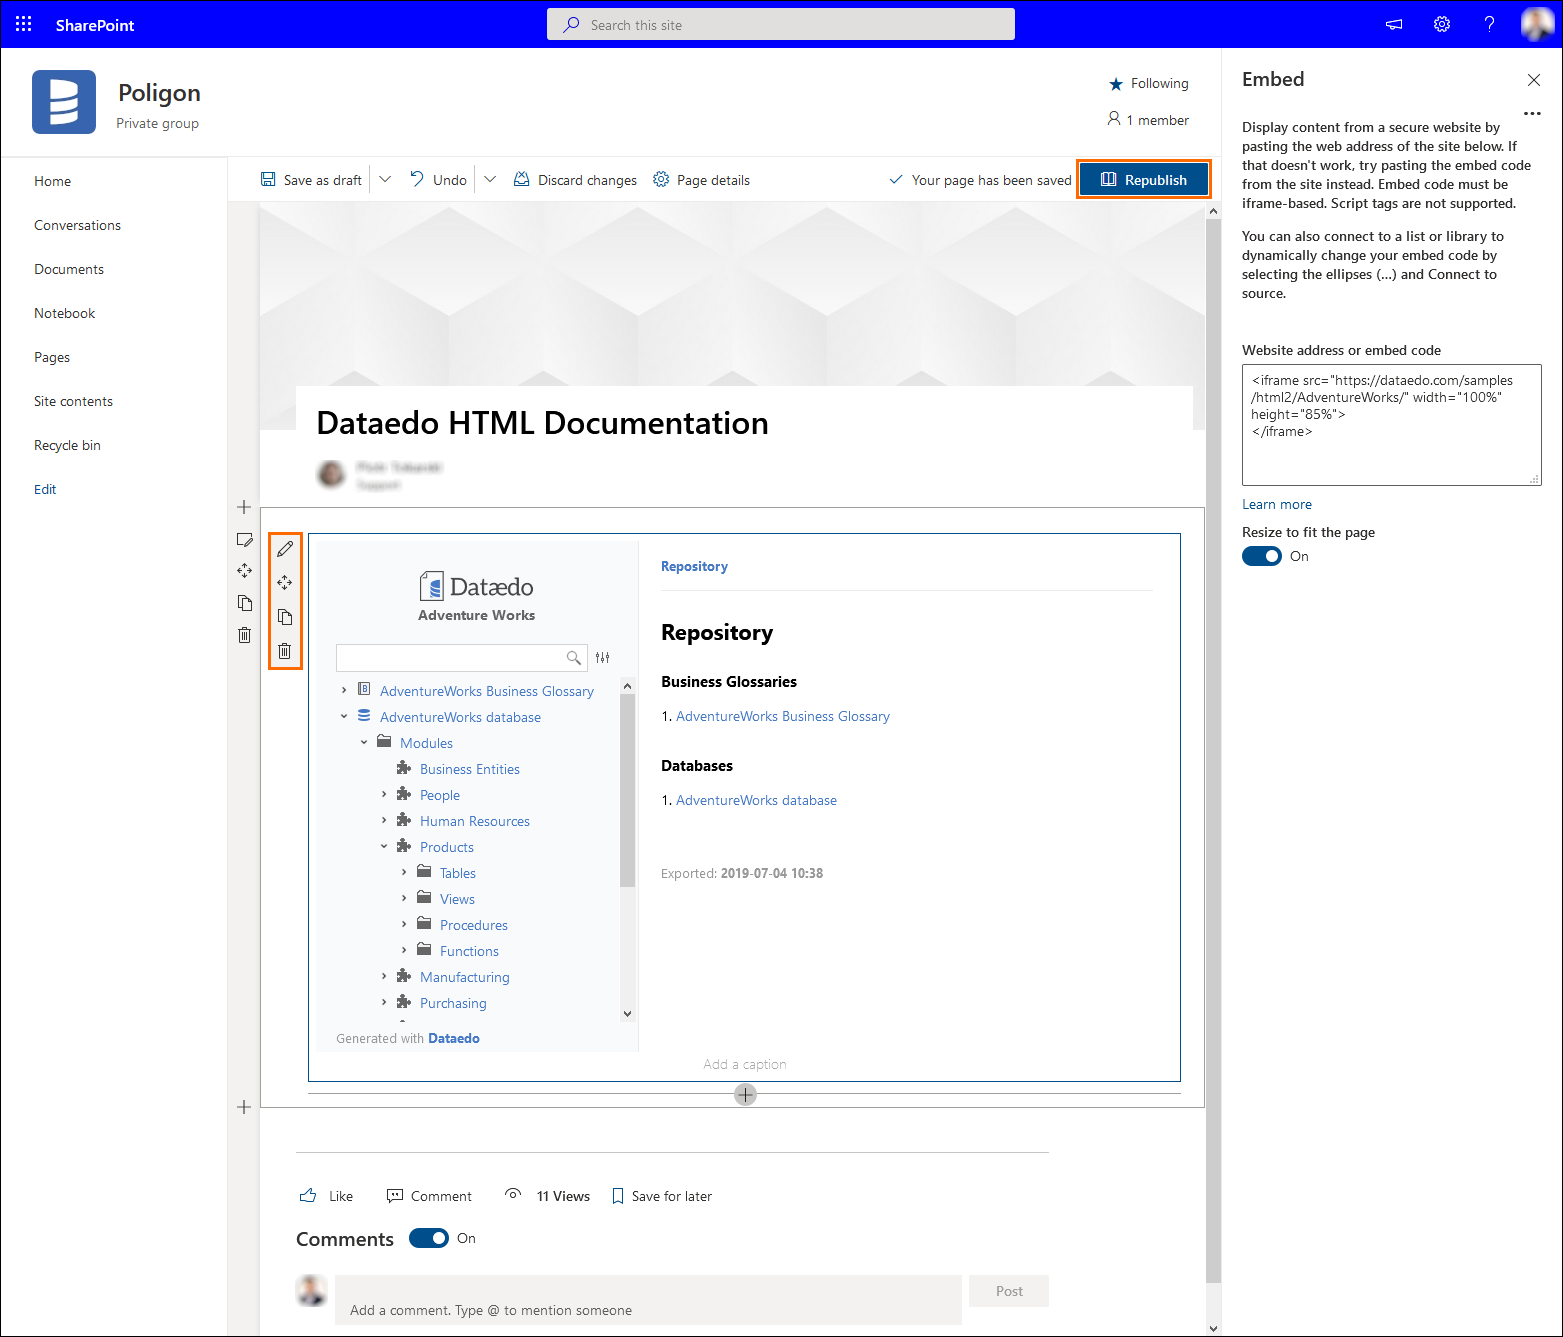Click the duplicate web part icon
1563x1337 pixels.
(285, 617)
